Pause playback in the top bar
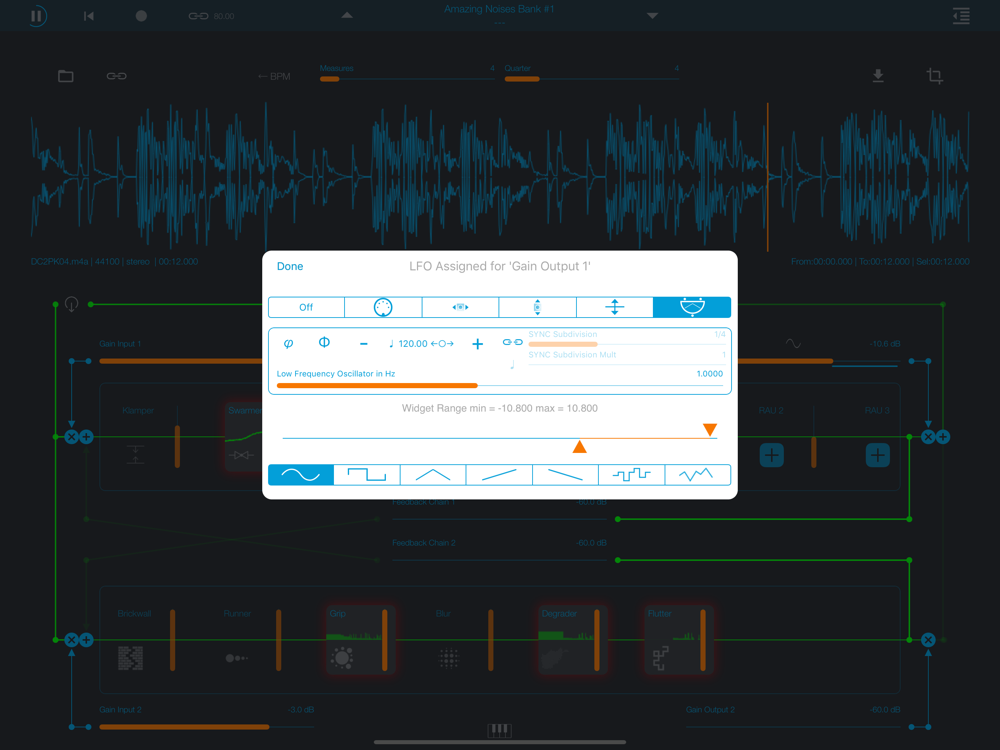The height and width of the screenshot is (750, 1000). (x=37, y=15)
